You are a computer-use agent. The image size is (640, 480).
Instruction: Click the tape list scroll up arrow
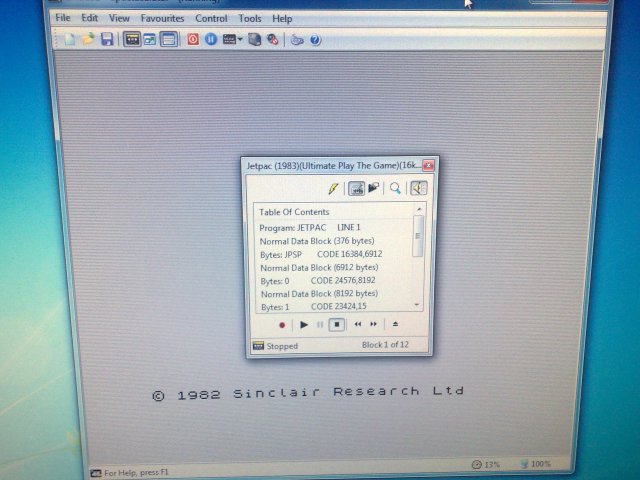[418, 209]
